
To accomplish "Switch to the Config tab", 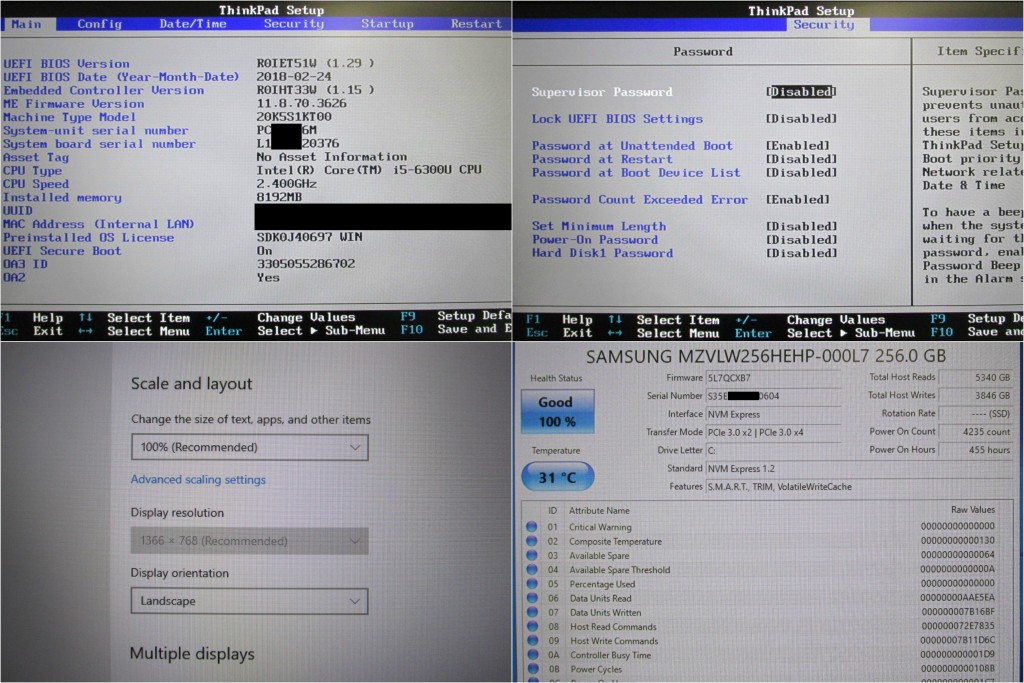I will (x=99, y=24).
